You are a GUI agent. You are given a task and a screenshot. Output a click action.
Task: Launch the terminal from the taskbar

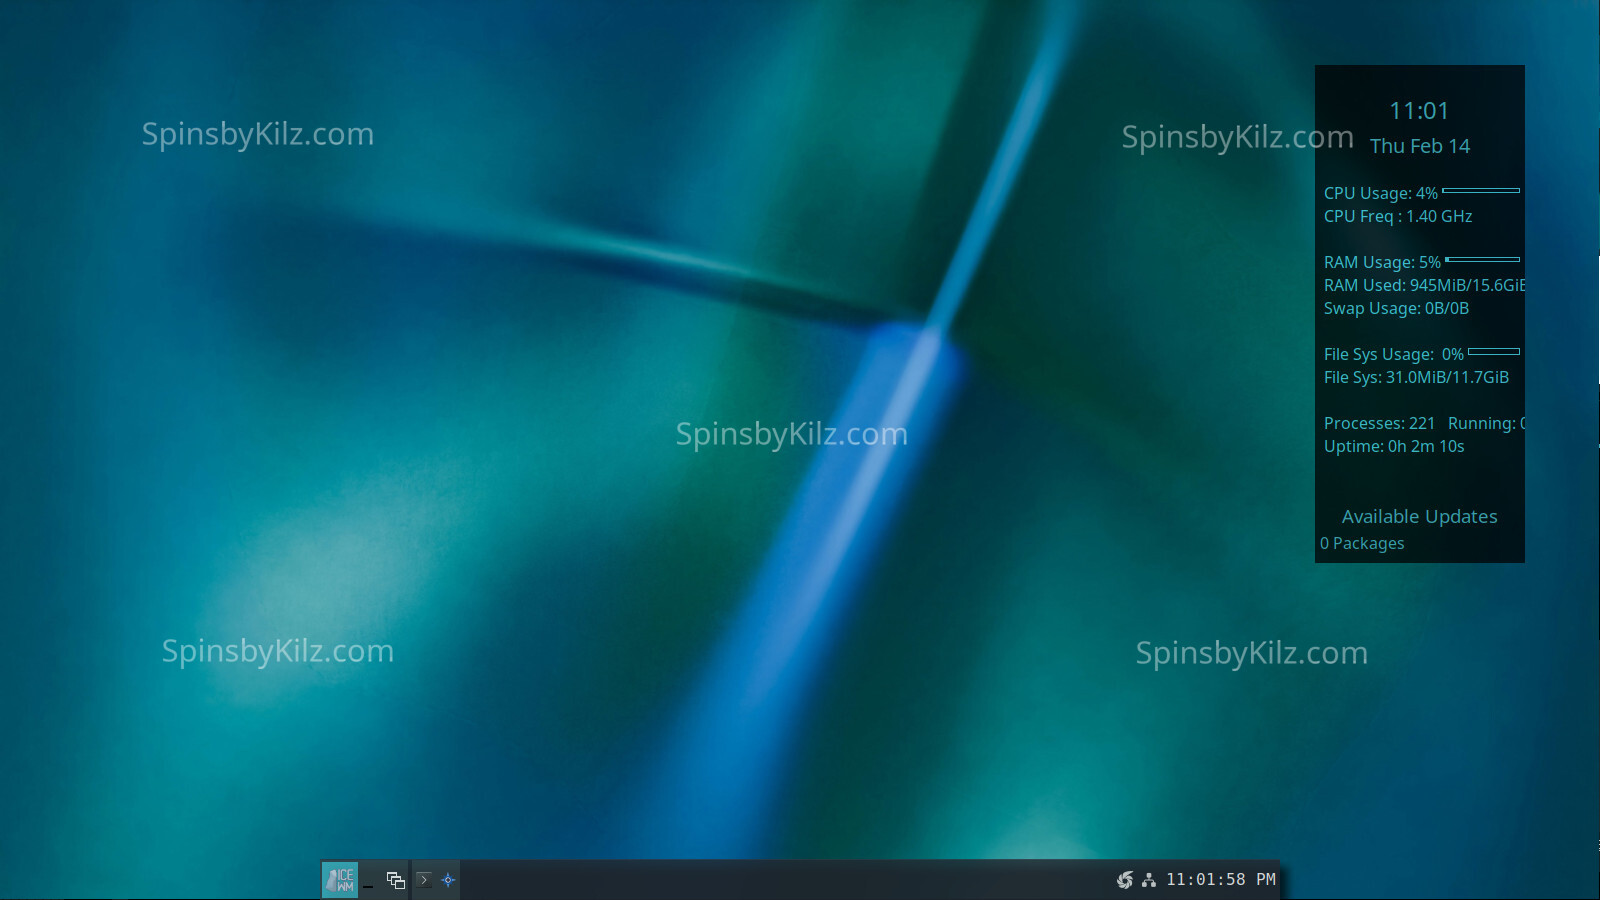click(x=424, y=880)
